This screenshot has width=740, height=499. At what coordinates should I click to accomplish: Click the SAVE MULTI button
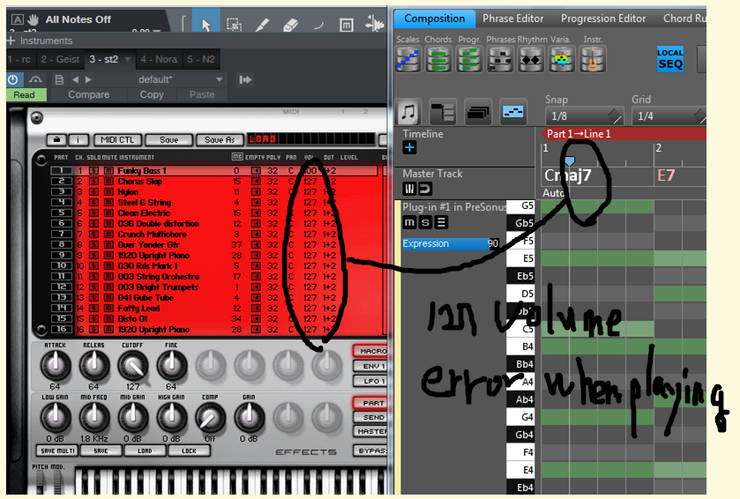[x=57, y=451]
